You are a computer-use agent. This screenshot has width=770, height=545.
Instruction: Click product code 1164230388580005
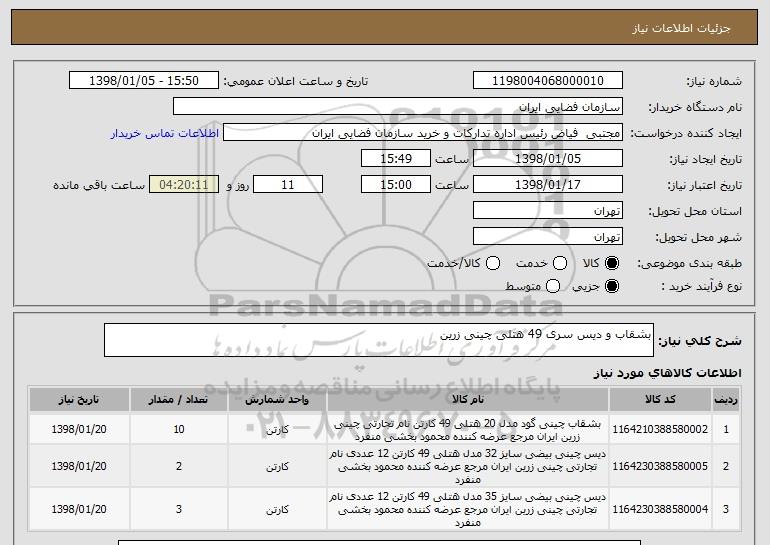pos(660,466)
